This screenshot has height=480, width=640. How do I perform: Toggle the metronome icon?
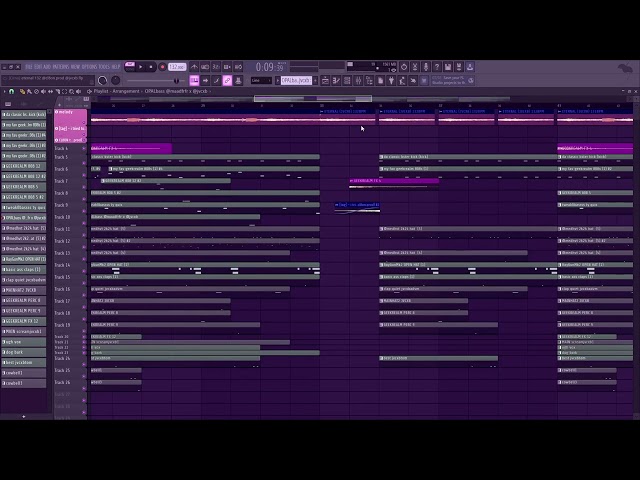pos(194,67)
